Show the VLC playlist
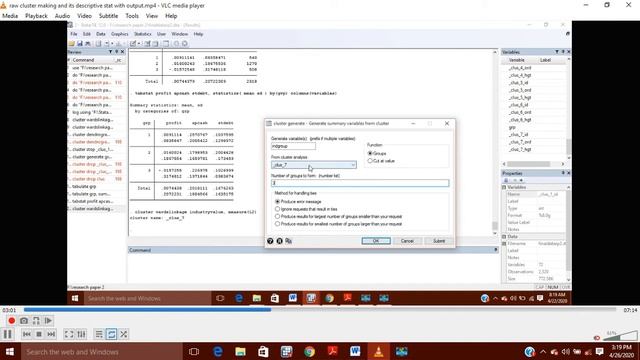The height and width of the screenshot is (360, 640). [99, 334]
